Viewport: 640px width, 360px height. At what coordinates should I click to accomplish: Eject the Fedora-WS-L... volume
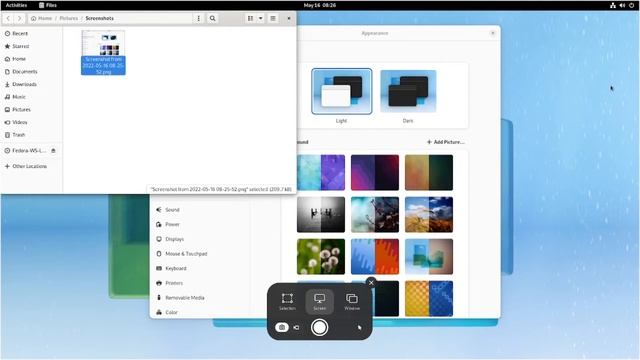coord(53,151)
